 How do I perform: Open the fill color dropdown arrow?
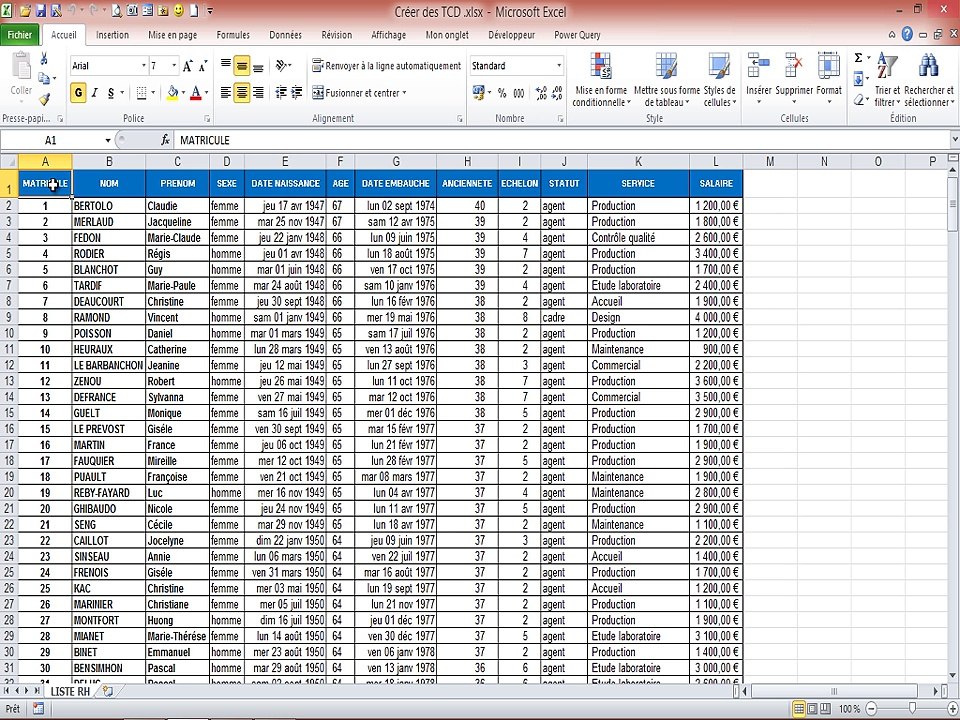[183, 93]
